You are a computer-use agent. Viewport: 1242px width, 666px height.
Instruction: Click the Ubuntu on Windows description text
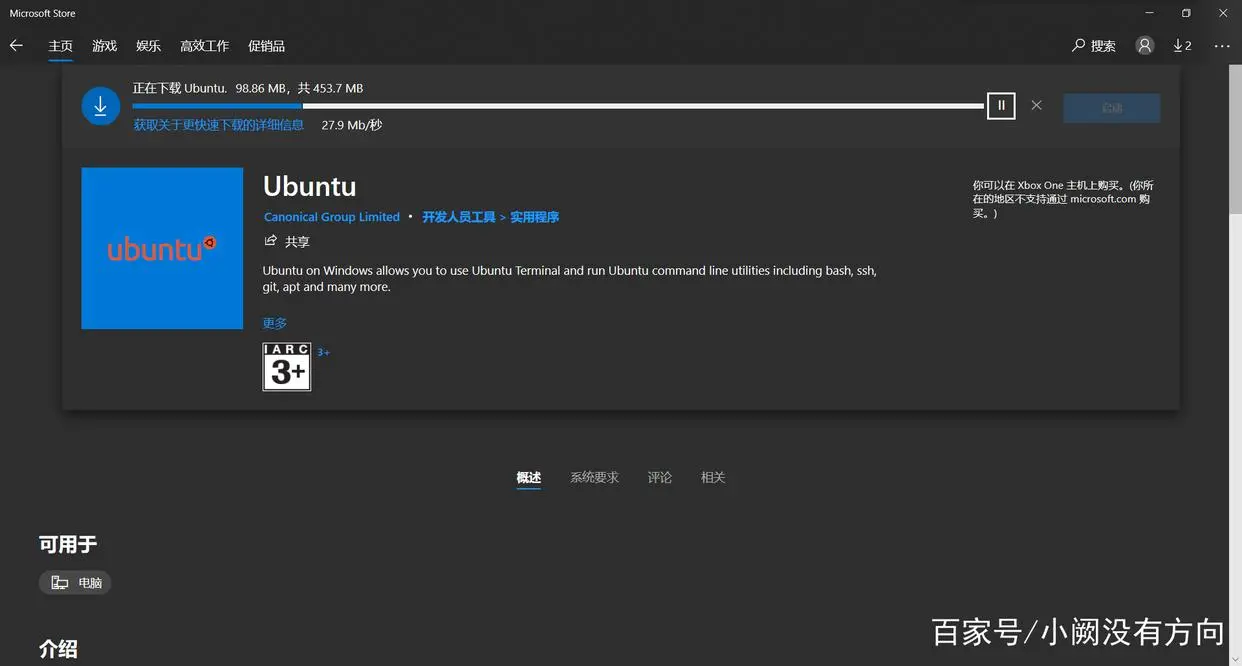tap(570, 279)
